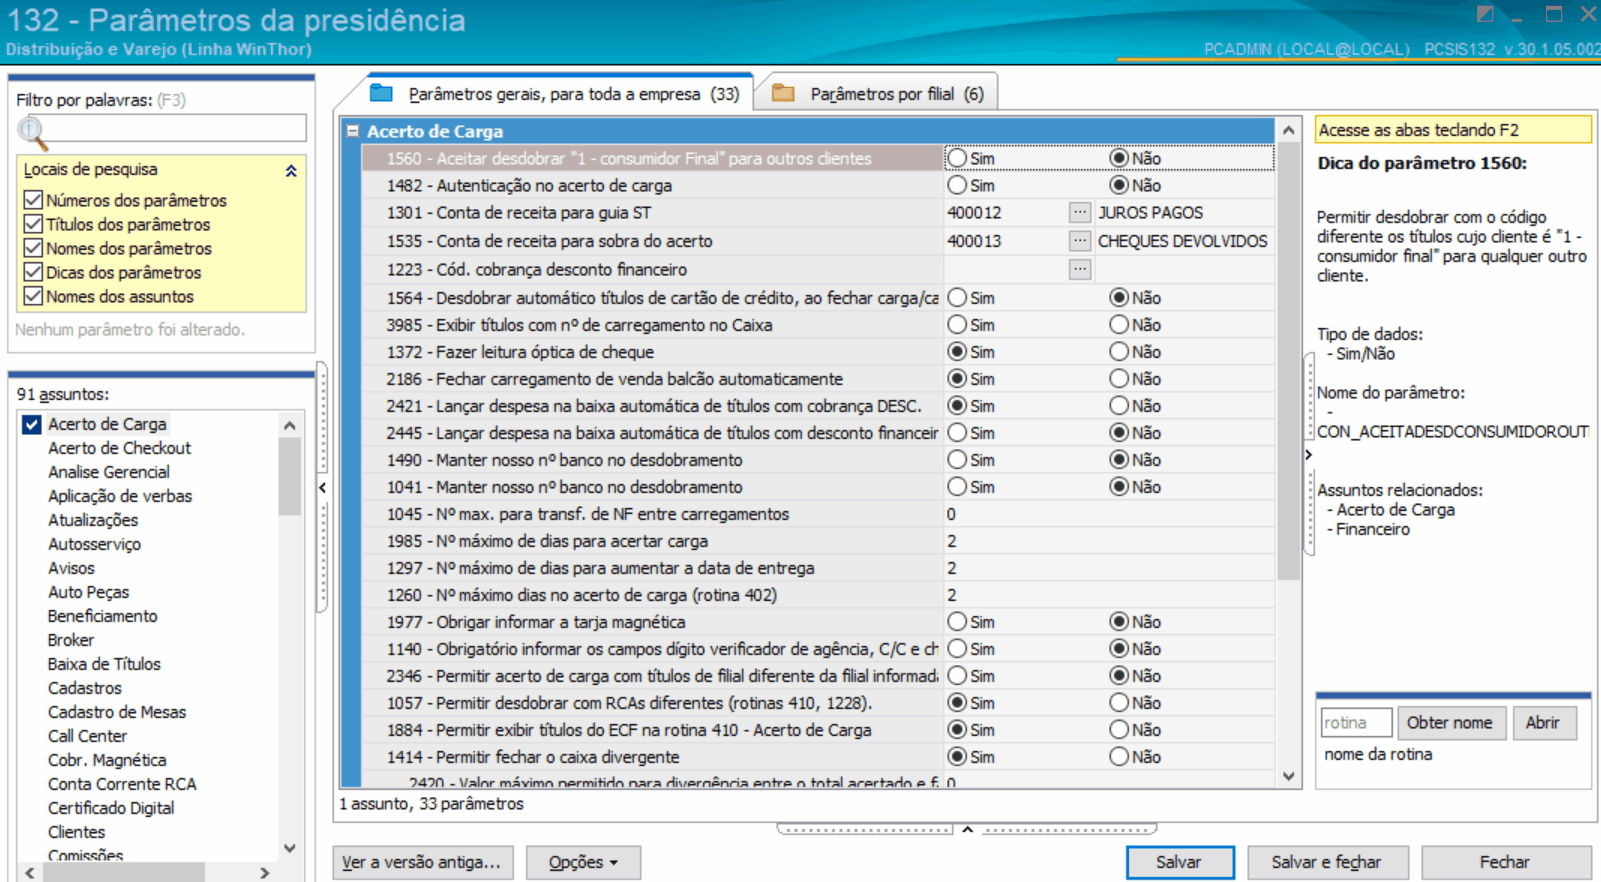The height and width of the screenshot is (882, 1601).
Task: Select Conta Corrente RCA subject
Action: pos(122,784)
